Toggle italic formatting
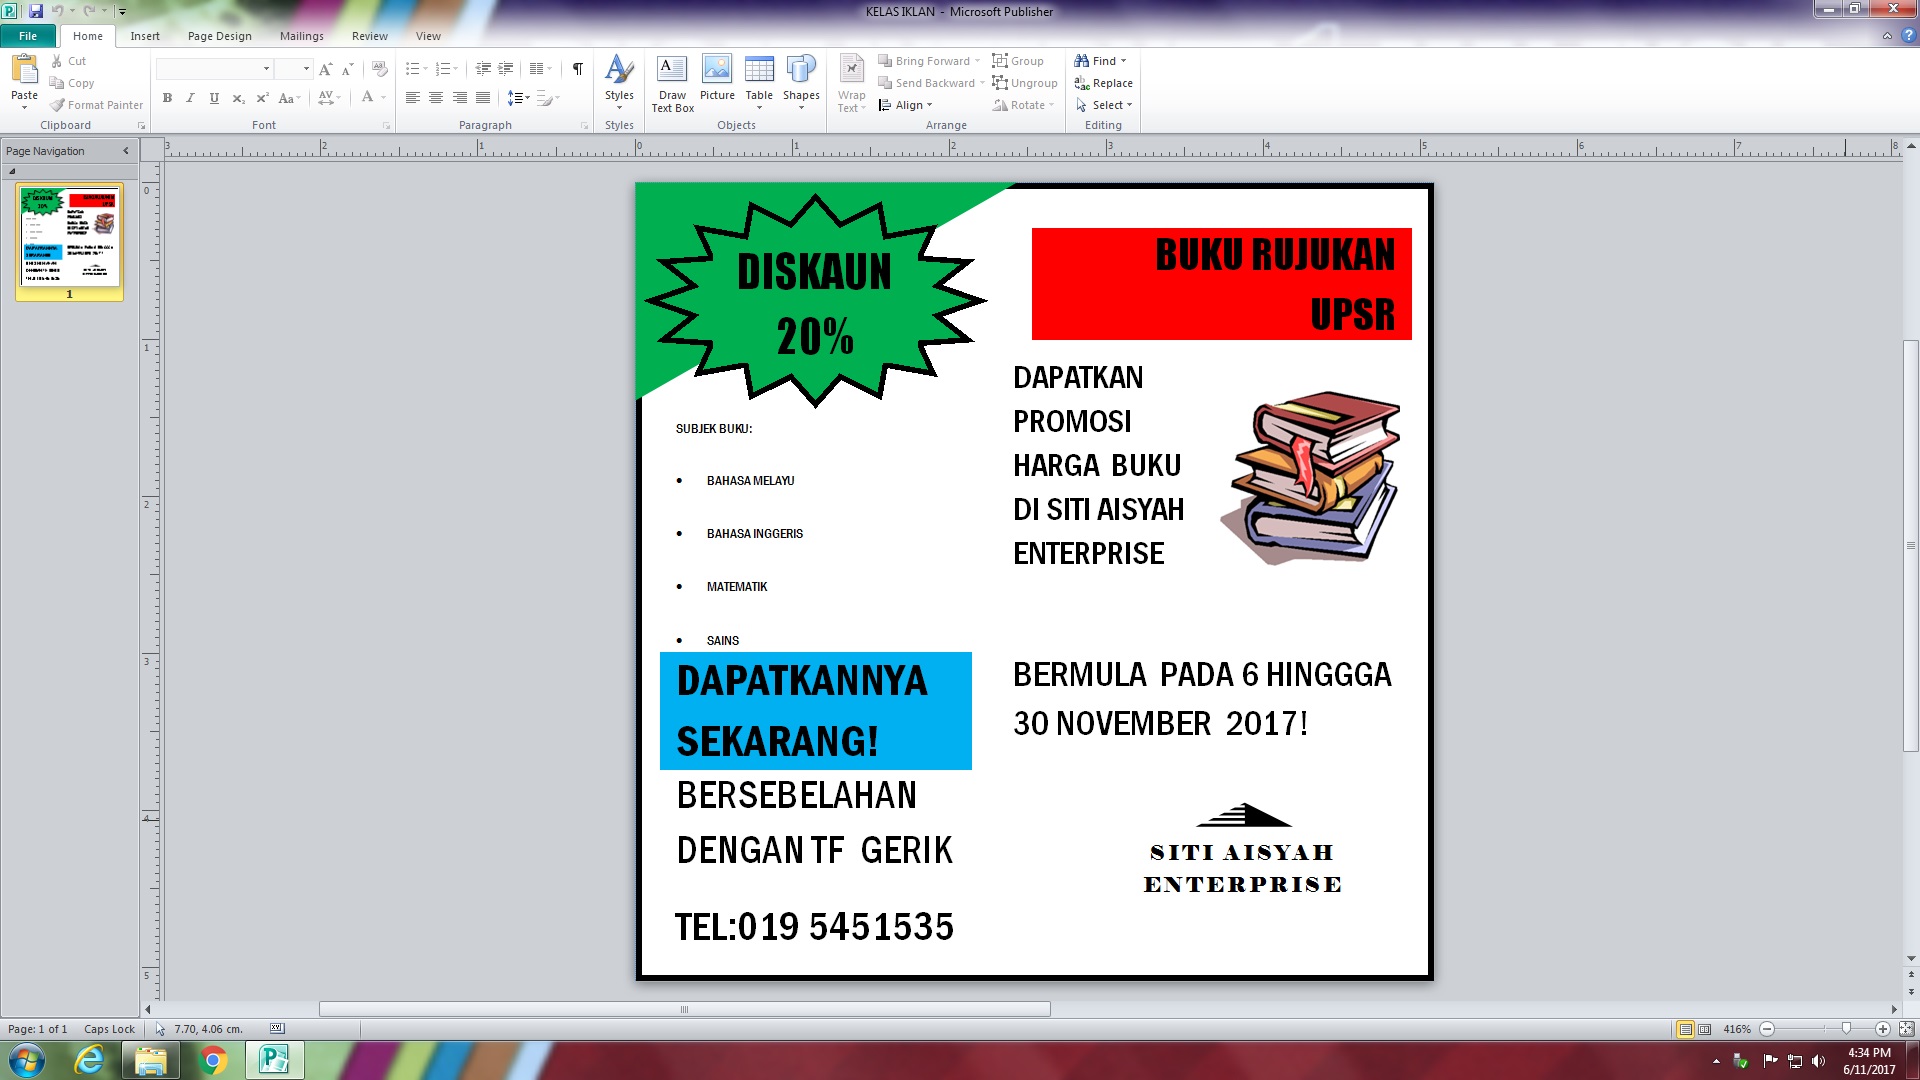This screenshot has height=1080, width=1920. pyautogui.click(x=190, y=98)
